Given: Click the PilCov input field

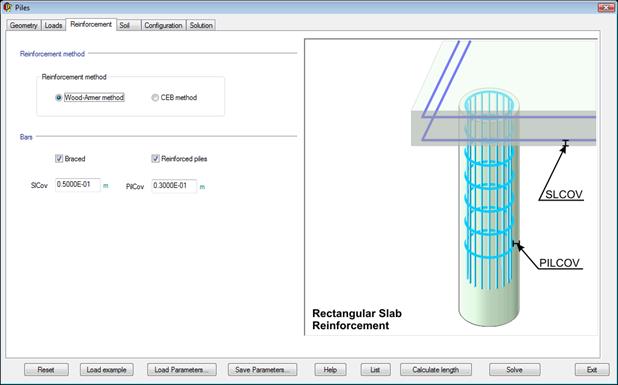Looking at the screenshot, I should 174,186.
